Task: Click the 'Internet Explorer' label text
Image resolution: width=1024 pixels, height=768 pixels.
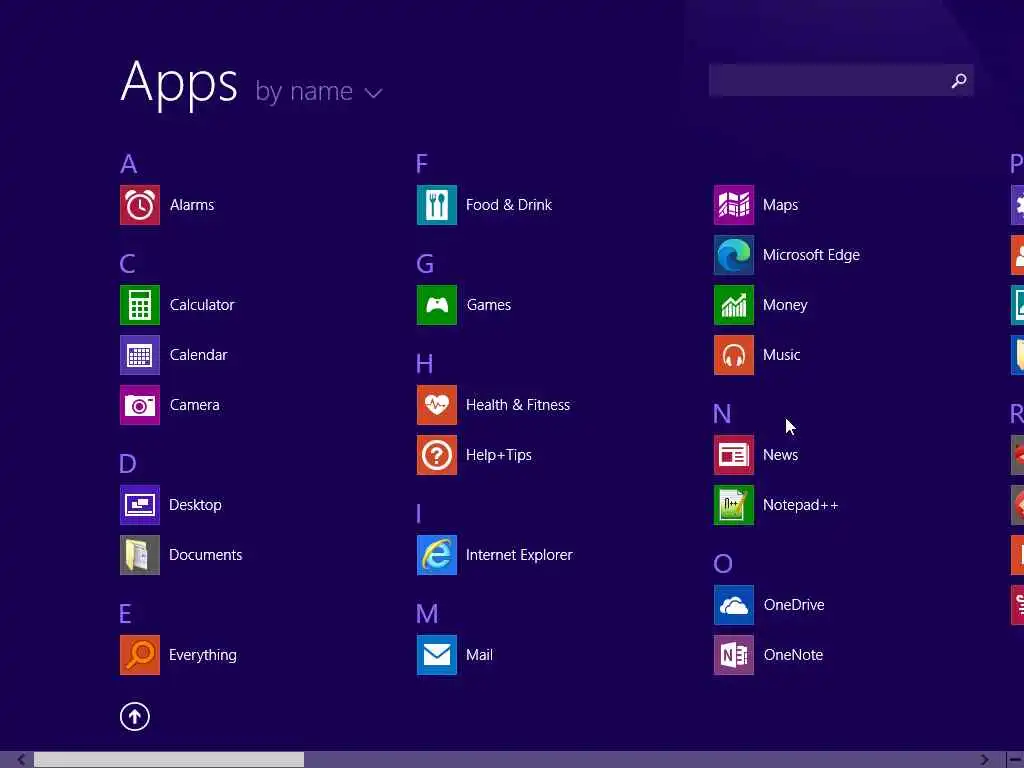Action: tap(519, 555)
